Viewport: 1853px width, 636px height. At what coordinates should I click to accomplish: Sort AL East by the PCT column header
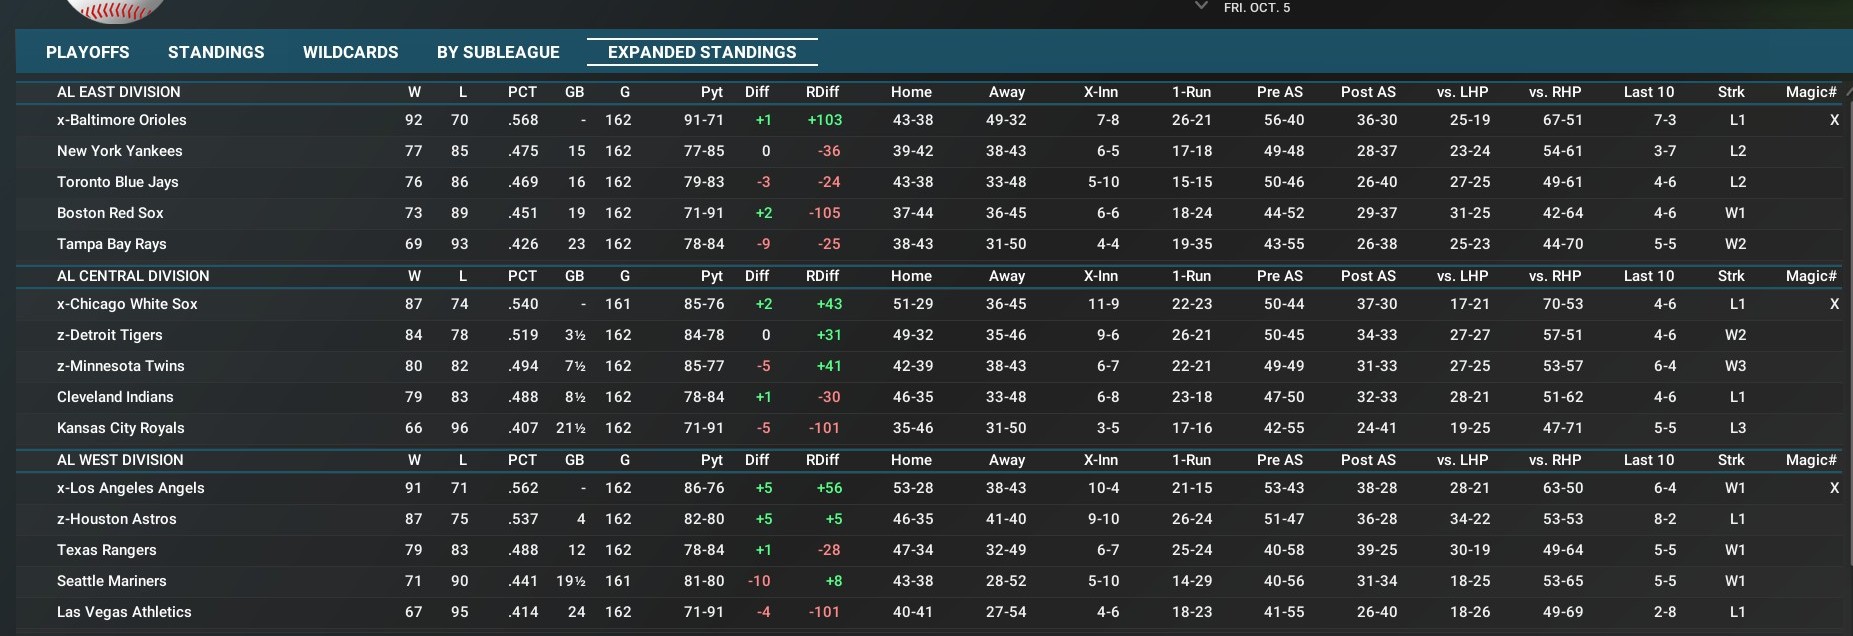click(x=522, y=92)
